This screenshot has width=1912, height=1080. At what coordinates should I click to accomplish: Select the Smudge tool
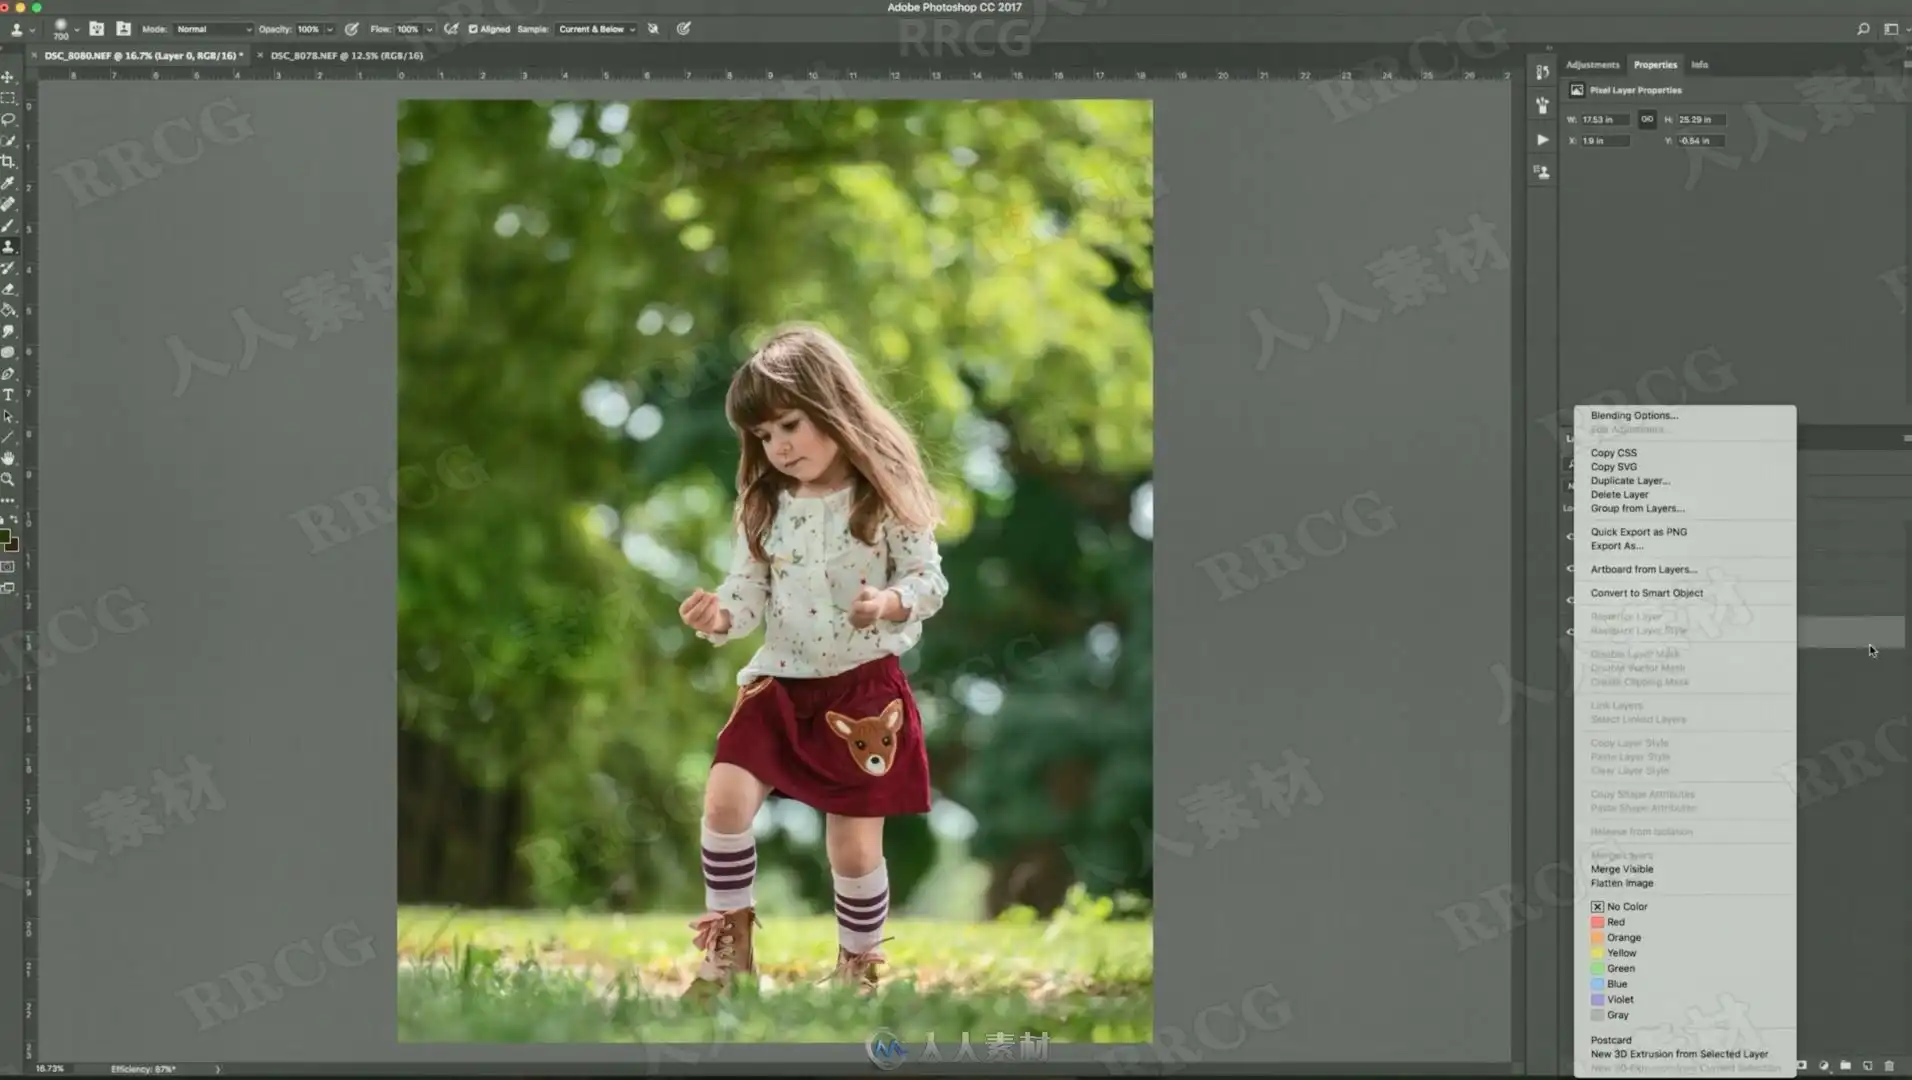pos(8,331)
